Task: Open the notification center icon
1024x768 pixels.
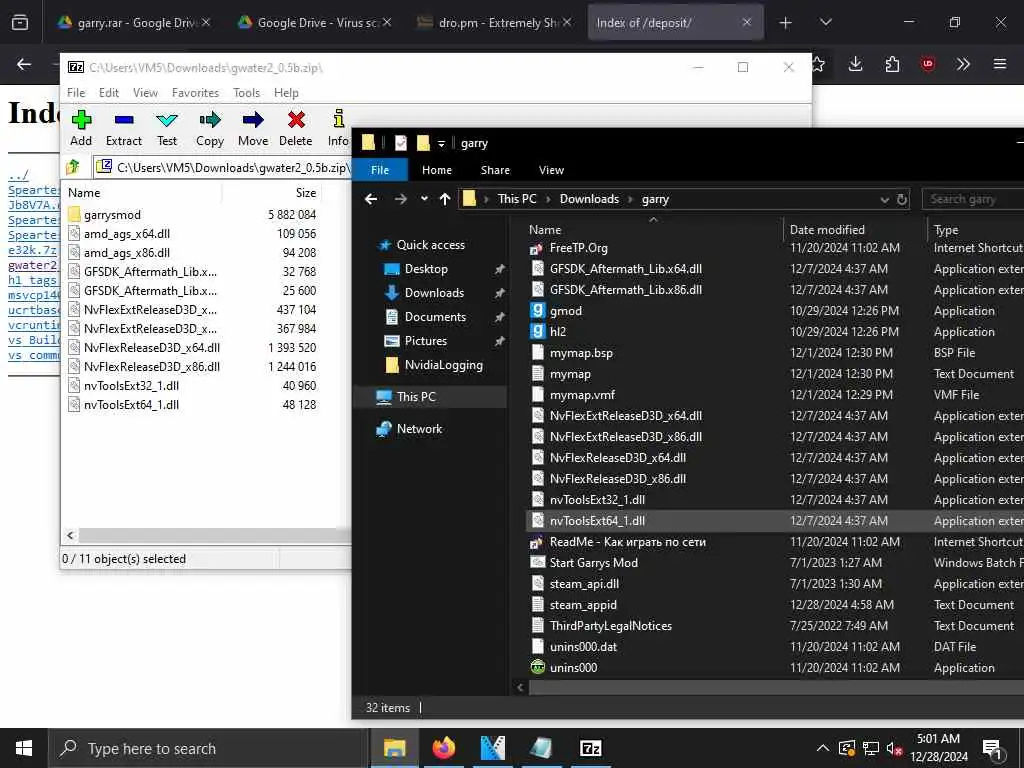Action: pos(993,749)
